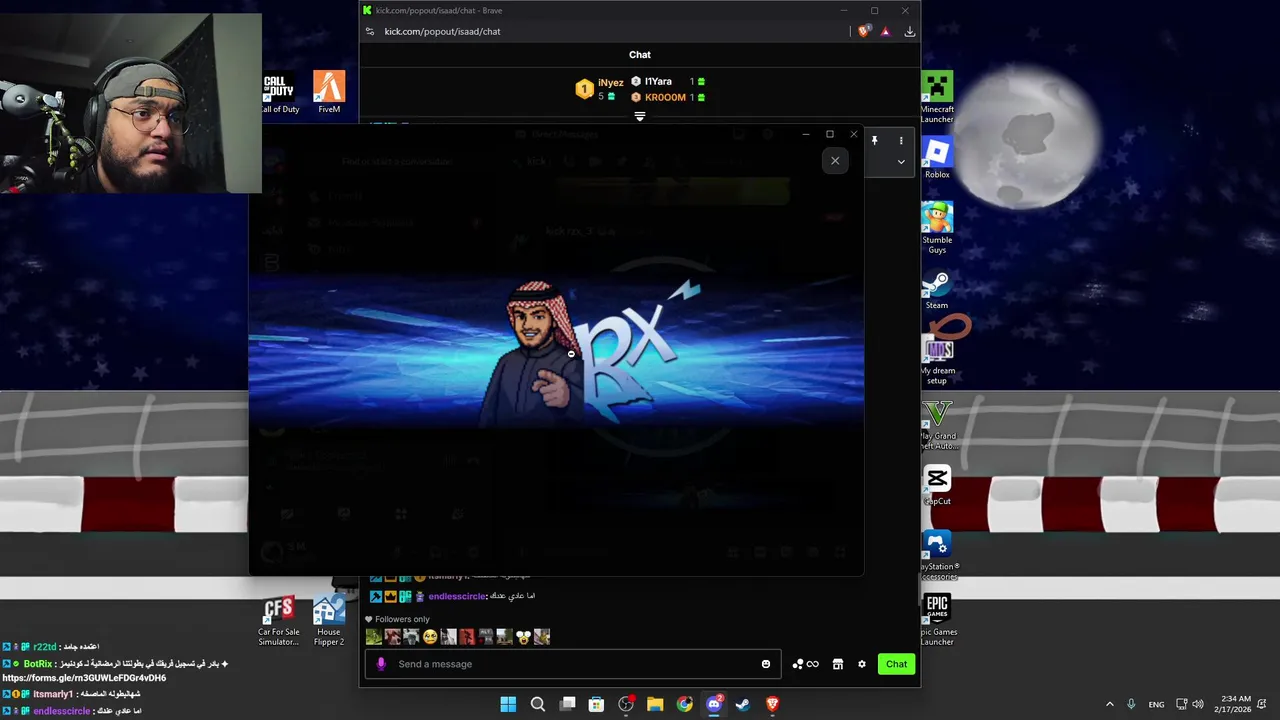Click the Chat heading in the popout
The width and height of the screenshot is (1280, 720).
pyautogui.click(x=640, y=55)
